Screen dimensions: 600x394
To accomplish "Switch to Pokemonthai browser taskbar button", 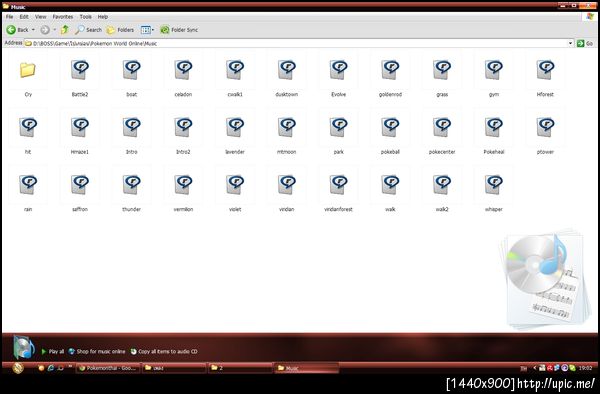I will [x=108, y=368].
